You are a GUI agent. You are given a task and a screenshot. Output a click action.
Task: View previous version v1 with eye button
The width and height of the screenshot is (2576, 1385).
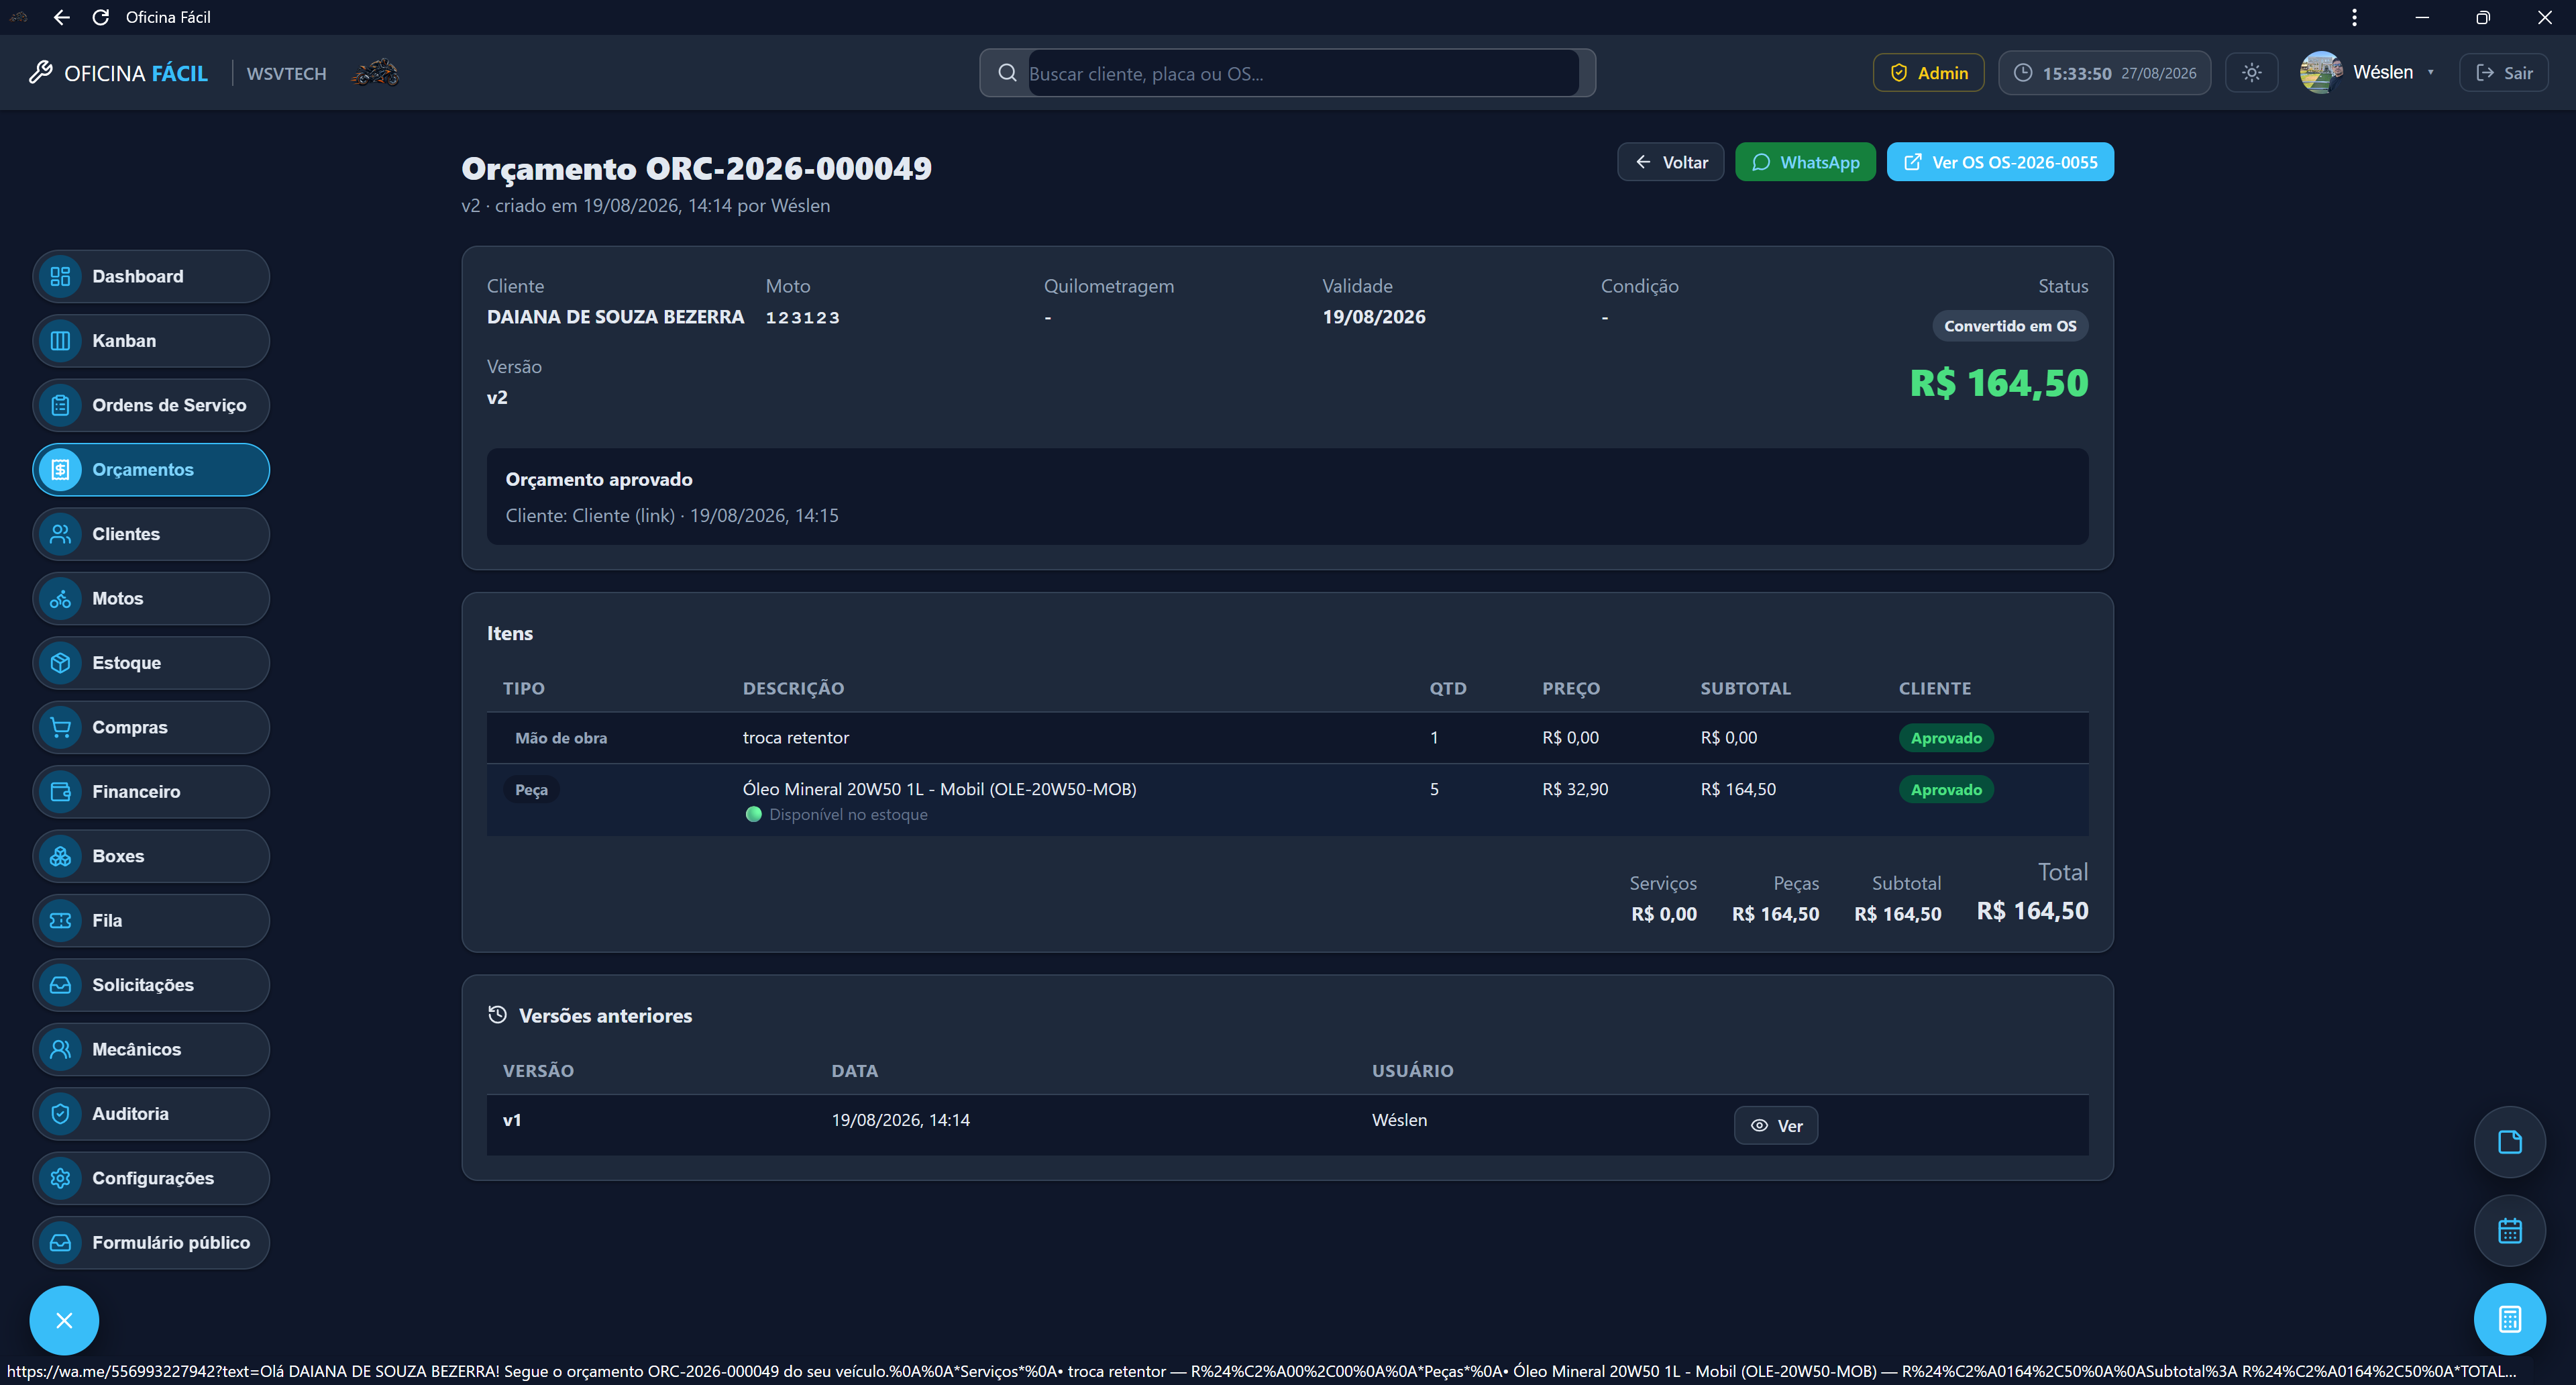(x=1776, y=1126)
